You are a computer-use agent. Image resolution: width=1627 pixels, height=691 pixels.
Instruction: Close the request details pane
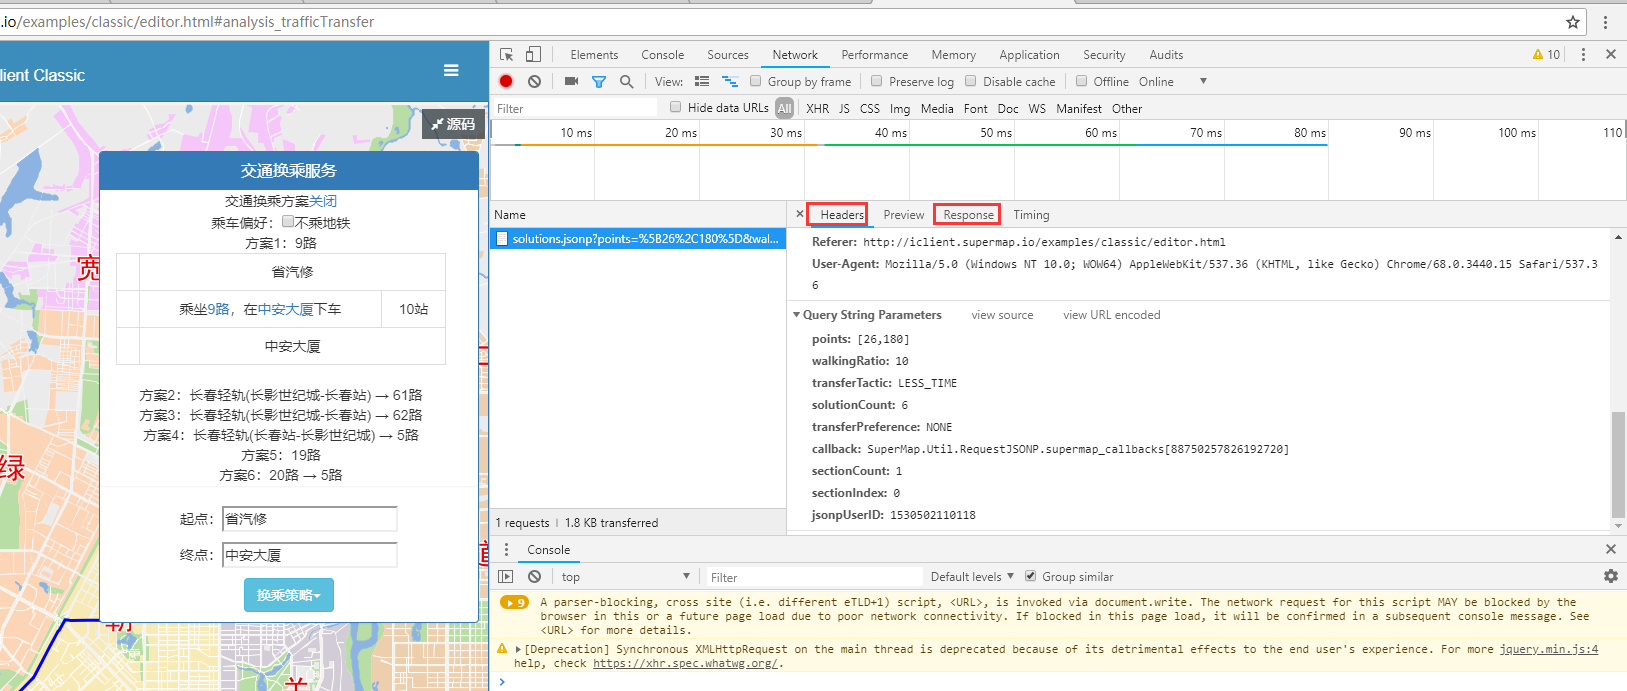pos(800,214)
